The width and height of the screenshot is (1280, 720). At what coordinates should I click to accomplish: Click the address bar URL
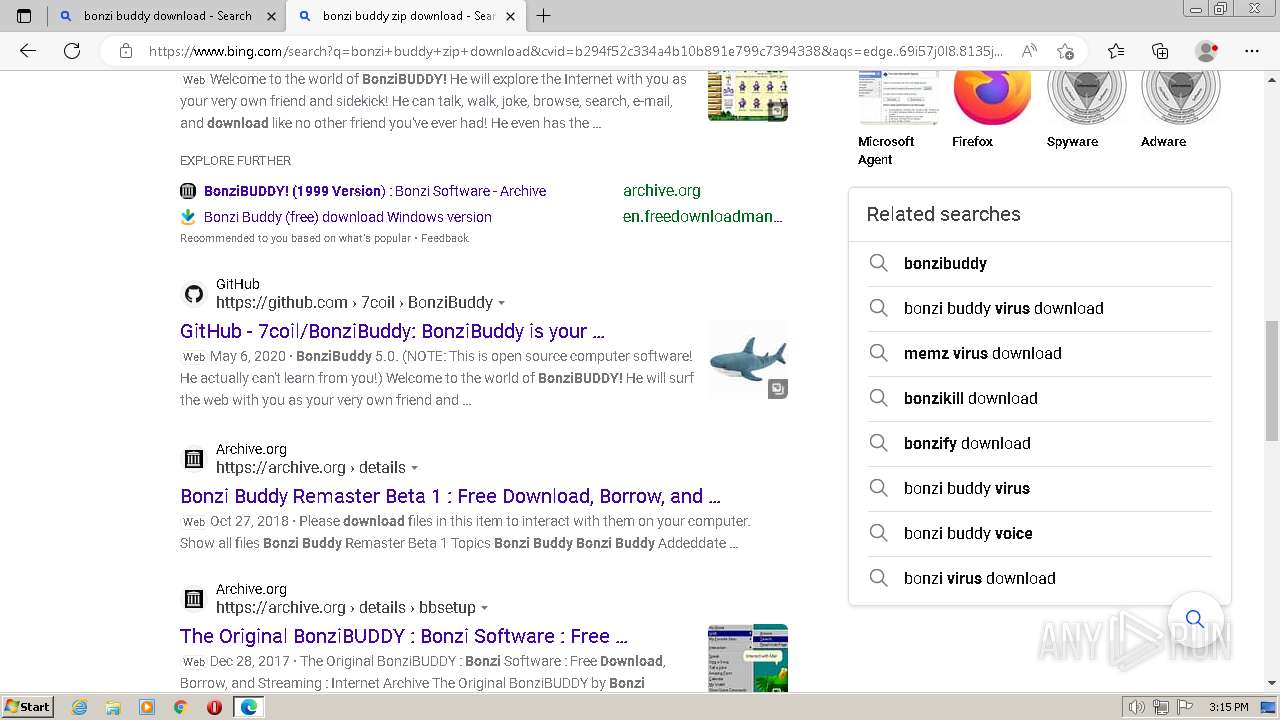tap(575, 51)
